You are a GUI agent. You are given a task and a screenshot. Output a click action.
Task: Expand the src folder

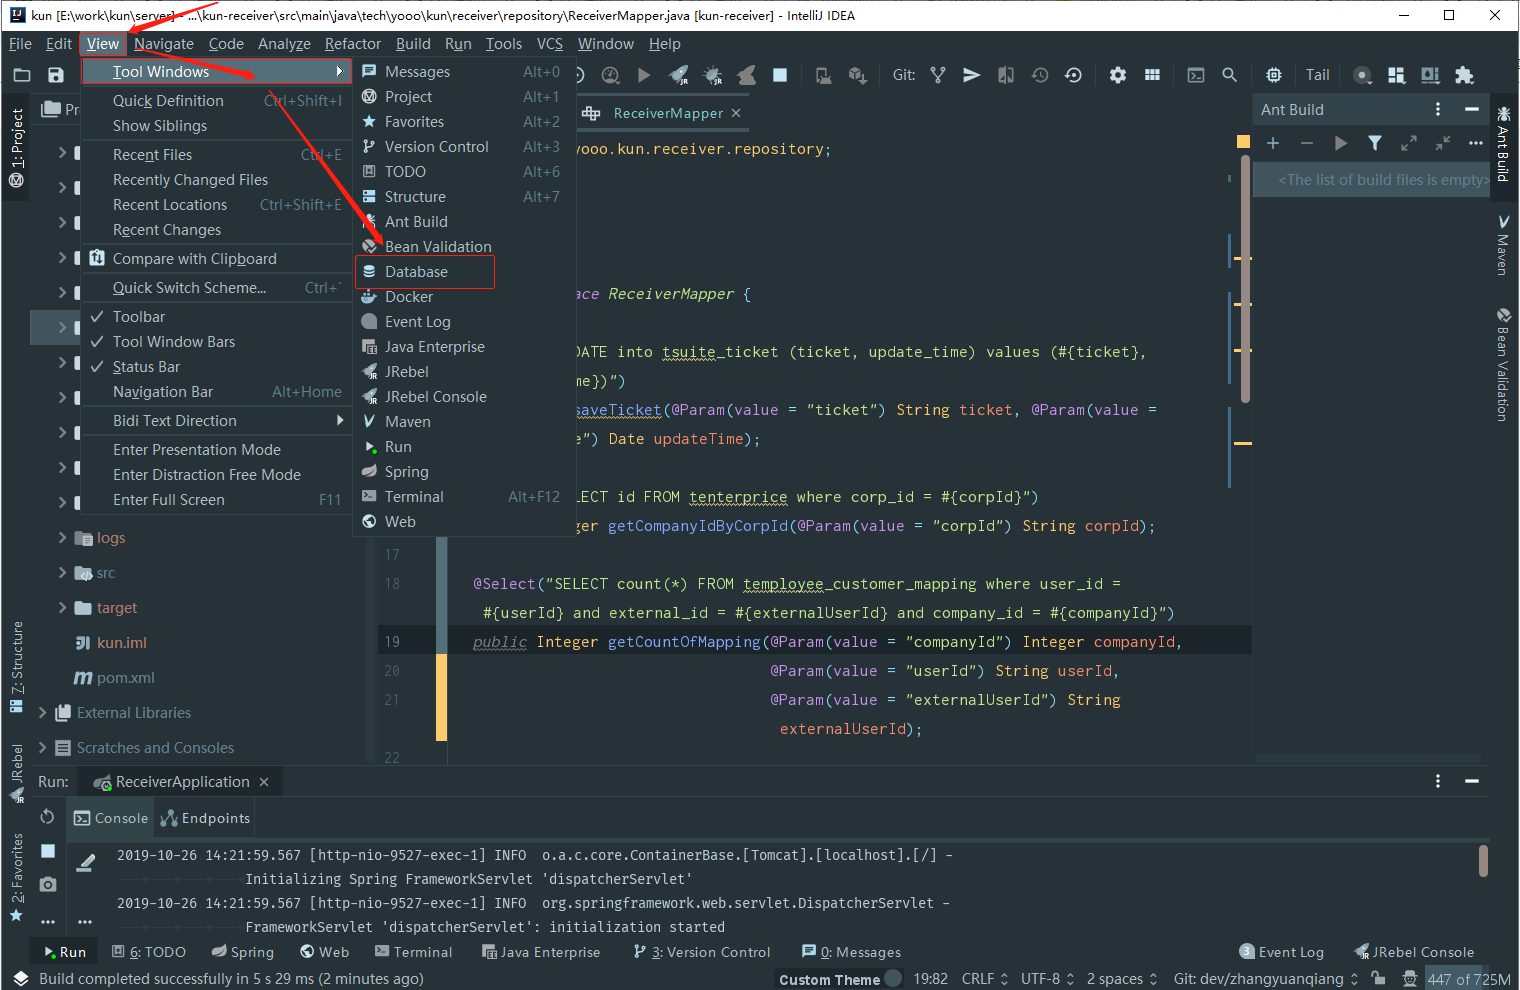click(63, 573)
